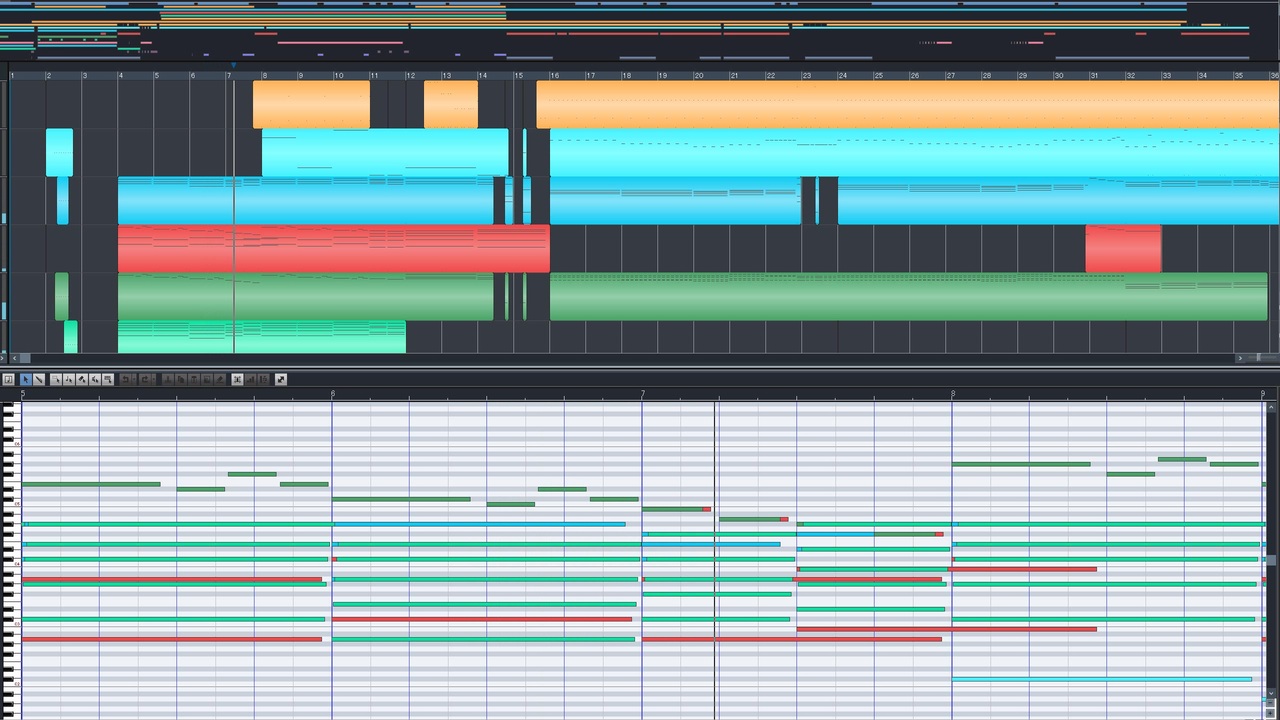Click piano roll vertical scroll-up arrow

[x=1271, y=407]
